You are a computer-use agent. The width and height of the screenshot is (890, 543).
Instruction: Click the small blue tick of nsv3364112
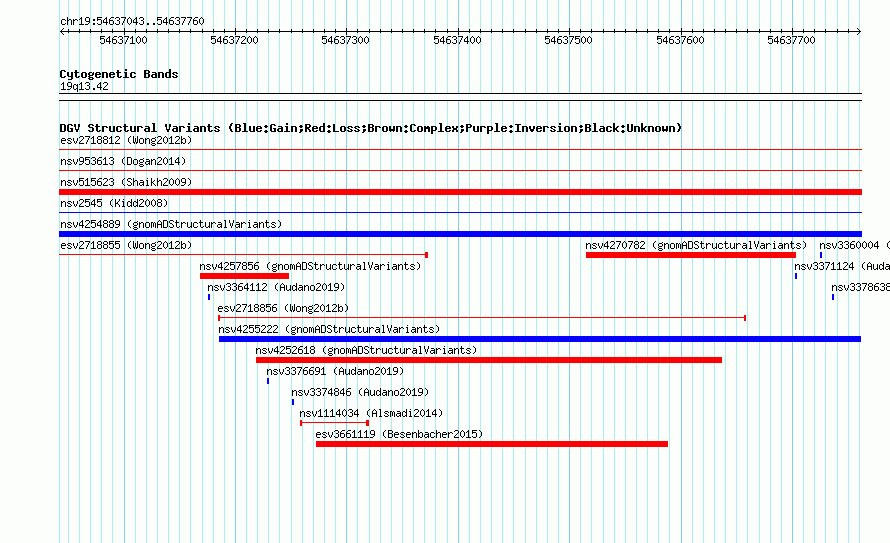pos(209,297)
